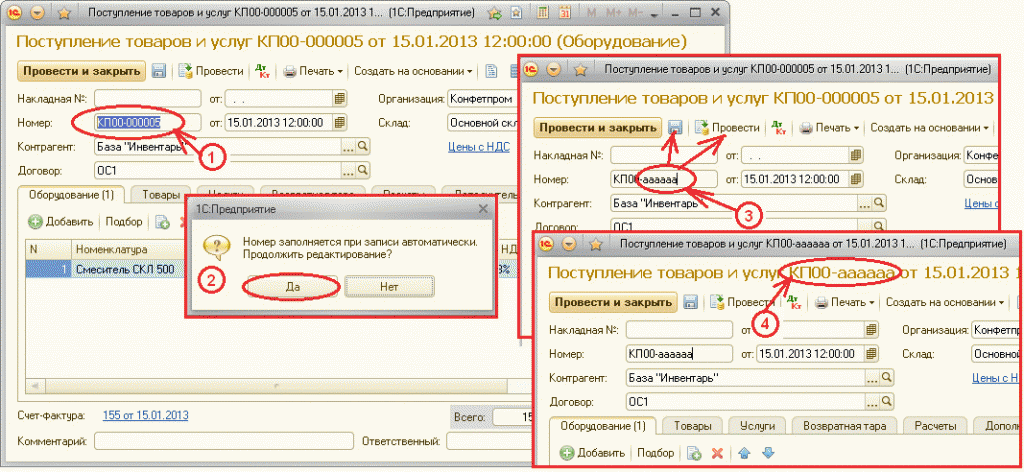Viewport: 1024px width, 472px height.
Task: Click the M+ memory button in title bar
Action: click(x=613, y=12)
